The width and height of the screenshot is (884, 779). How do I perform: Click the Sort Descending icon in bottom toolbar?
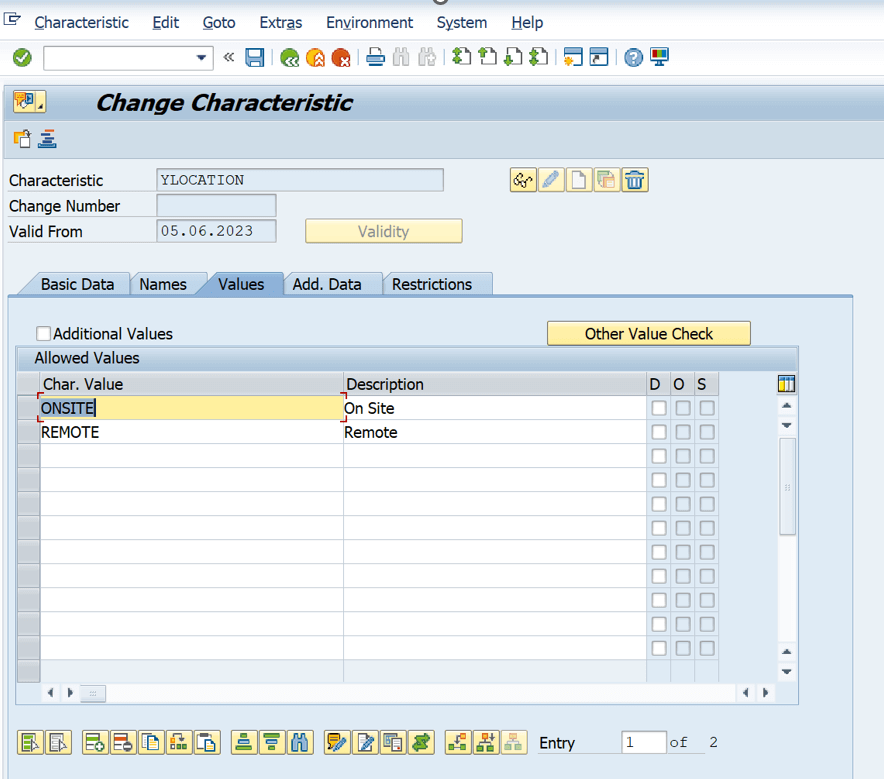pyautogui.click(x=272, y=742)
